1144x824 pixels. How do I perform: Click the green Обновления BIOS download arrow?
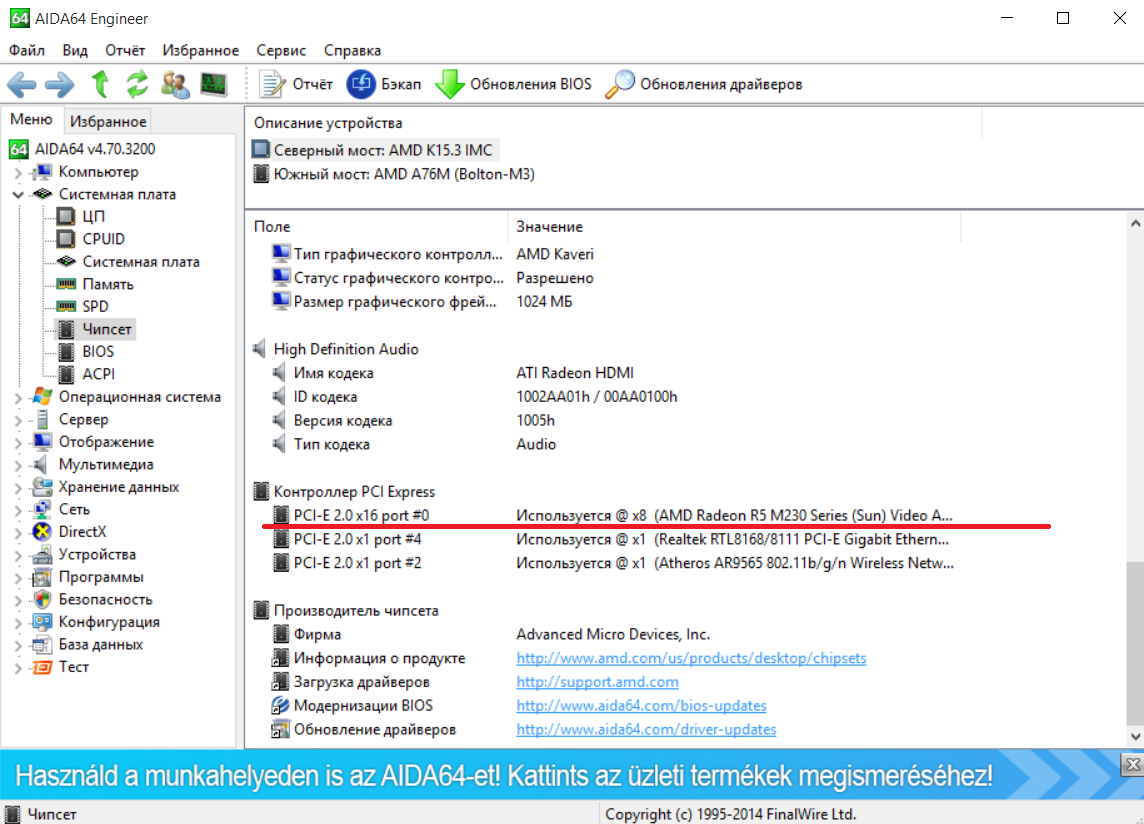click(449, 84)
